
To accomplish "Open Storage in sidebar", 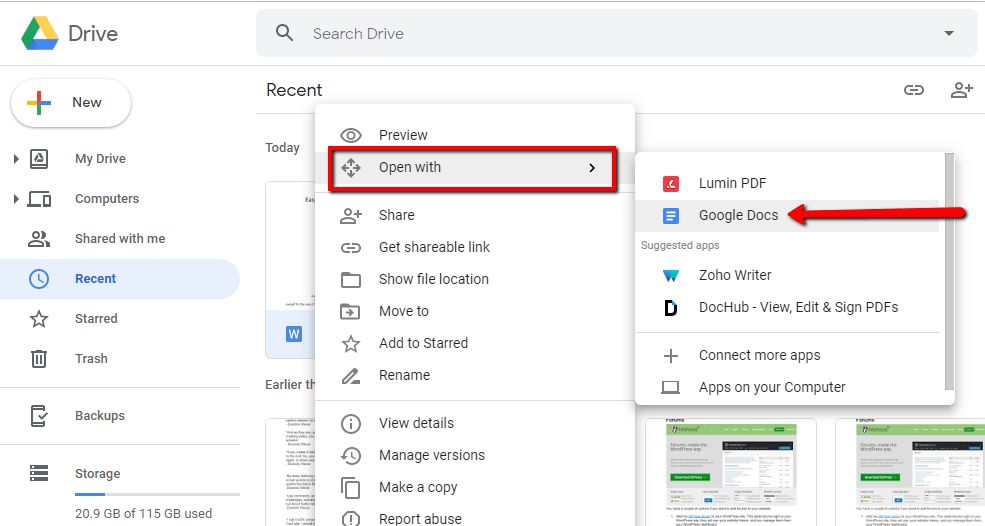I will pos(97,474).
